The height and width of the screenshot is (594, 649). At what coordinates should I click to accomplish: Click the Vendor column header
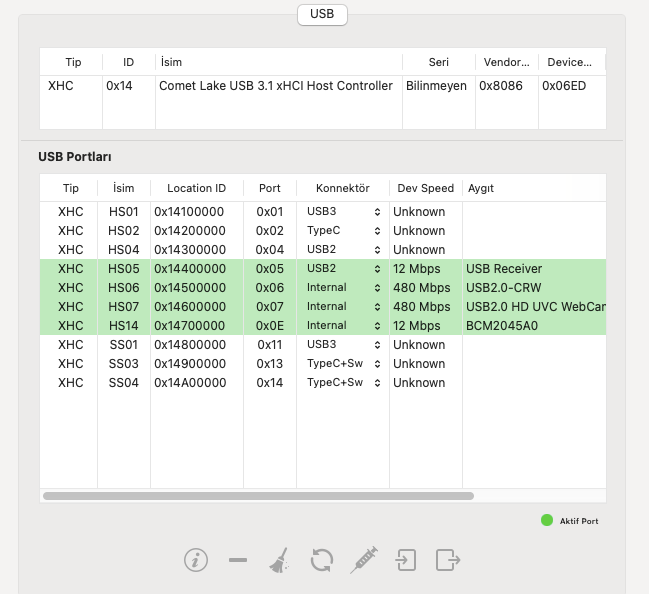pos(507,62)
